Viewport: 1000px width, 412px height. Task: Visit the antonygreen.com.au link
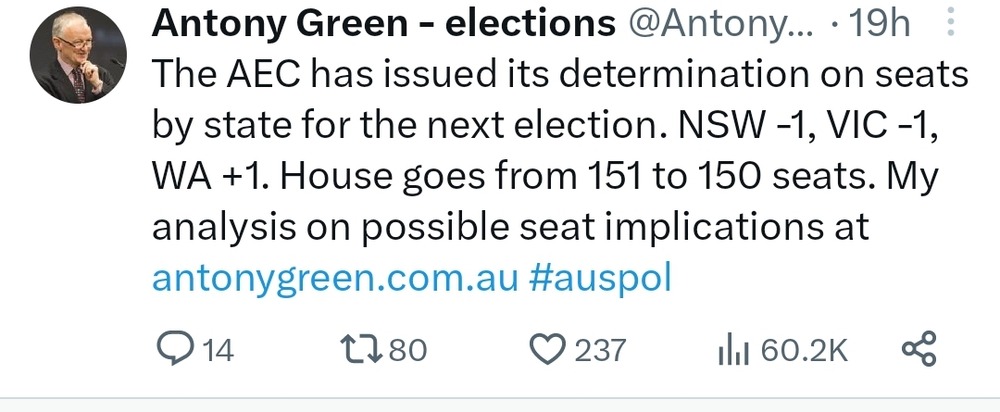click(333, 277)
